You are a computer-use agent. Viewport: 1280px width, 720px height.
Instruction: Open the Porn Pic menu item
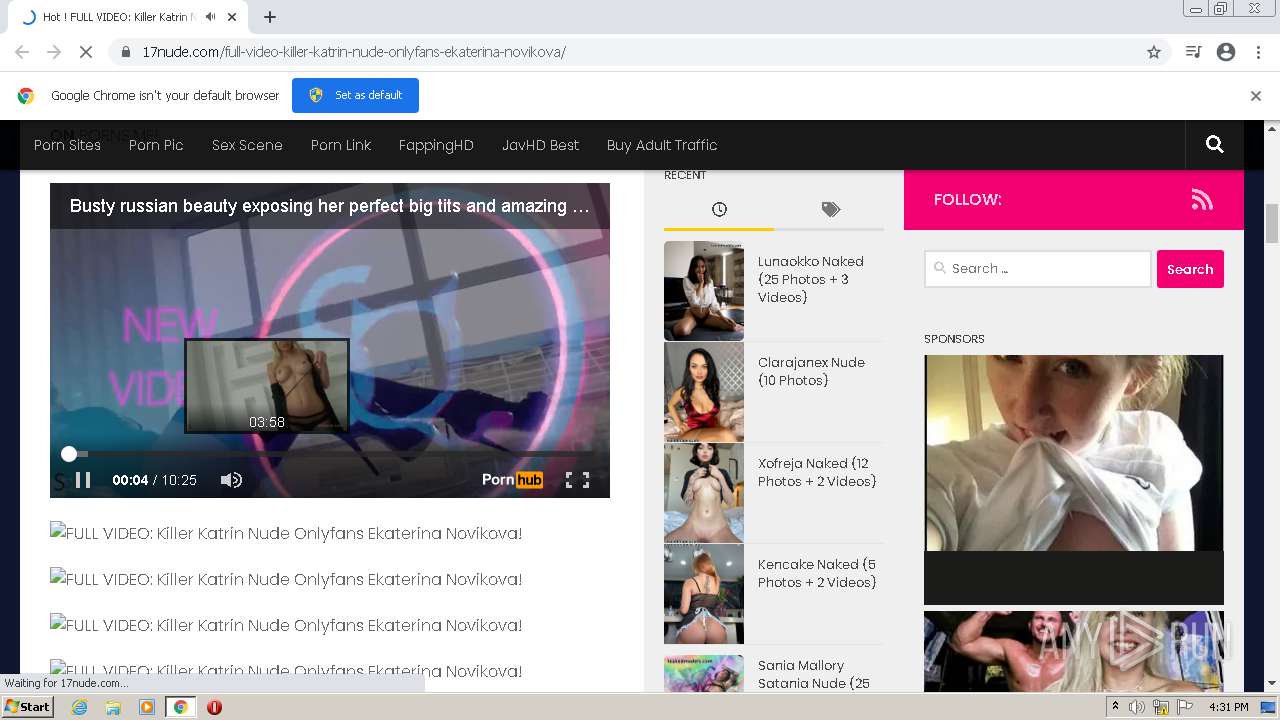click(156, 145)
